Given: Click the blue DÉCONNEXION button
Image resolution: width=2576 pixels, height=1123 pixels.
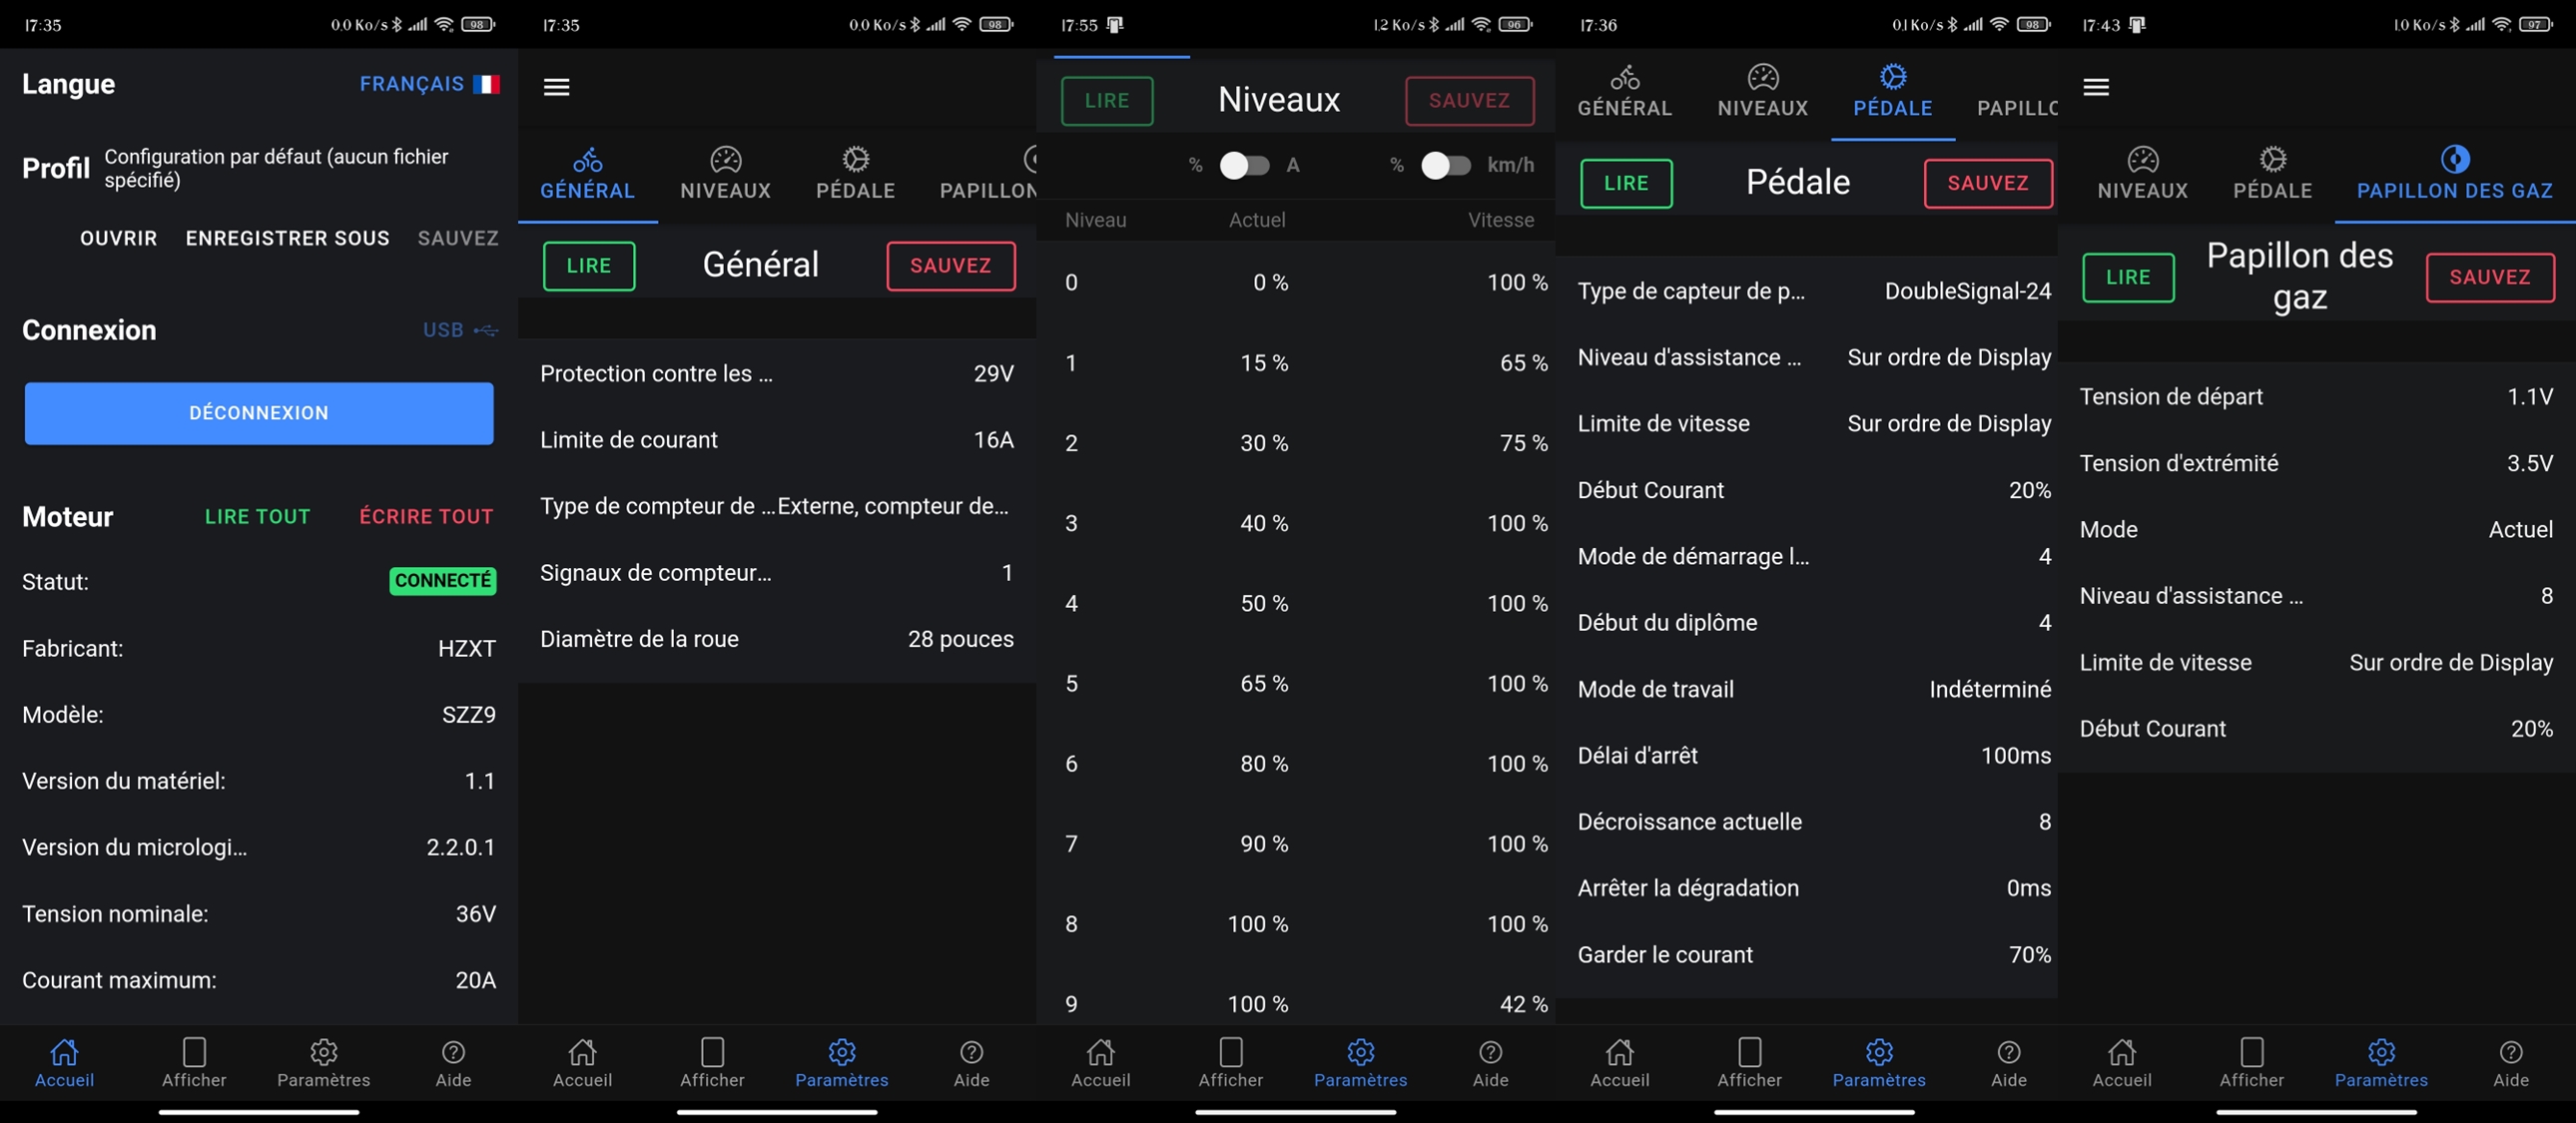Looking at the screenshot, I should coord(259,413).
